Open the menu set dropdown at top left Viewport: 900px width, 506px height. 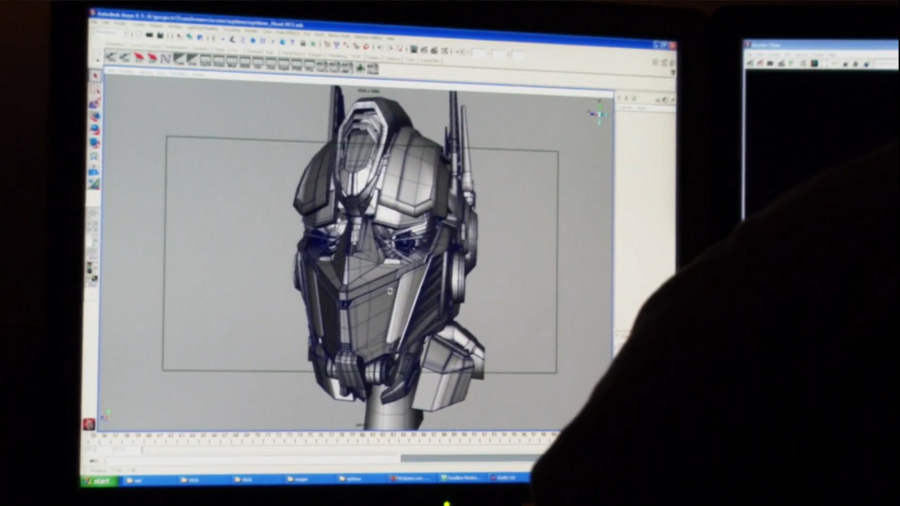pyautogui.click(x=108, y=34)
